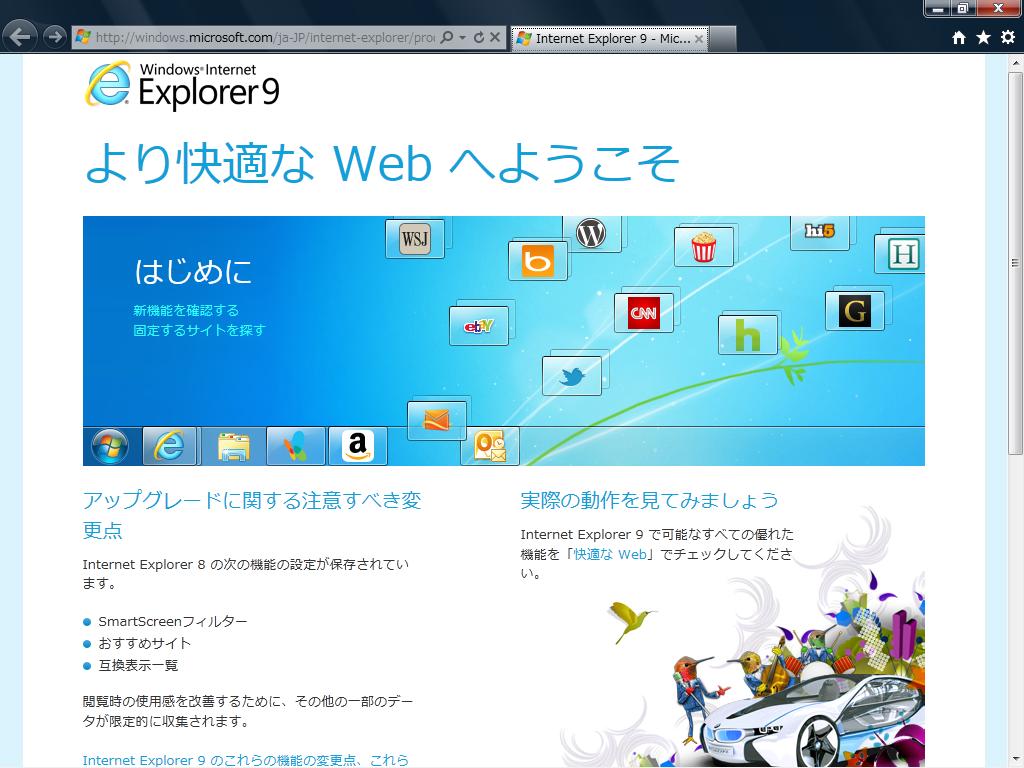Click the 互換表示一覧 list item
1024x768 pixels.
[138, 665]
